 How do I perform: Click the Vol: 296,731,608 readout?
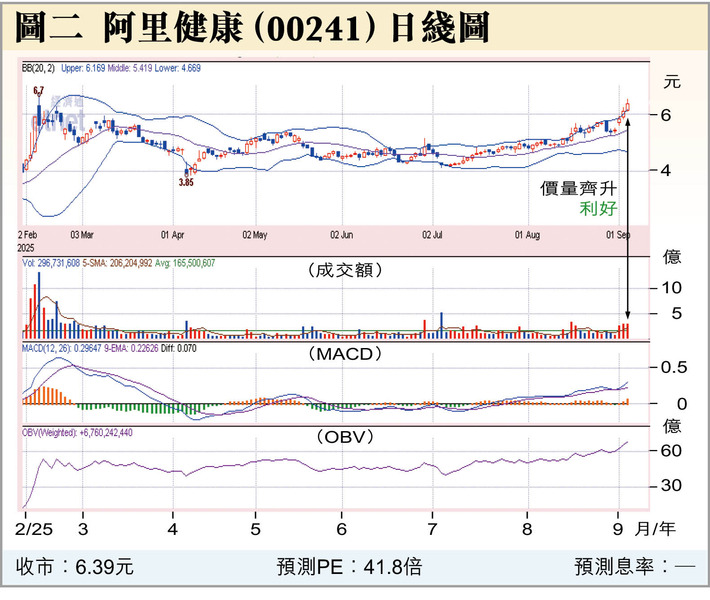(51, 263)
